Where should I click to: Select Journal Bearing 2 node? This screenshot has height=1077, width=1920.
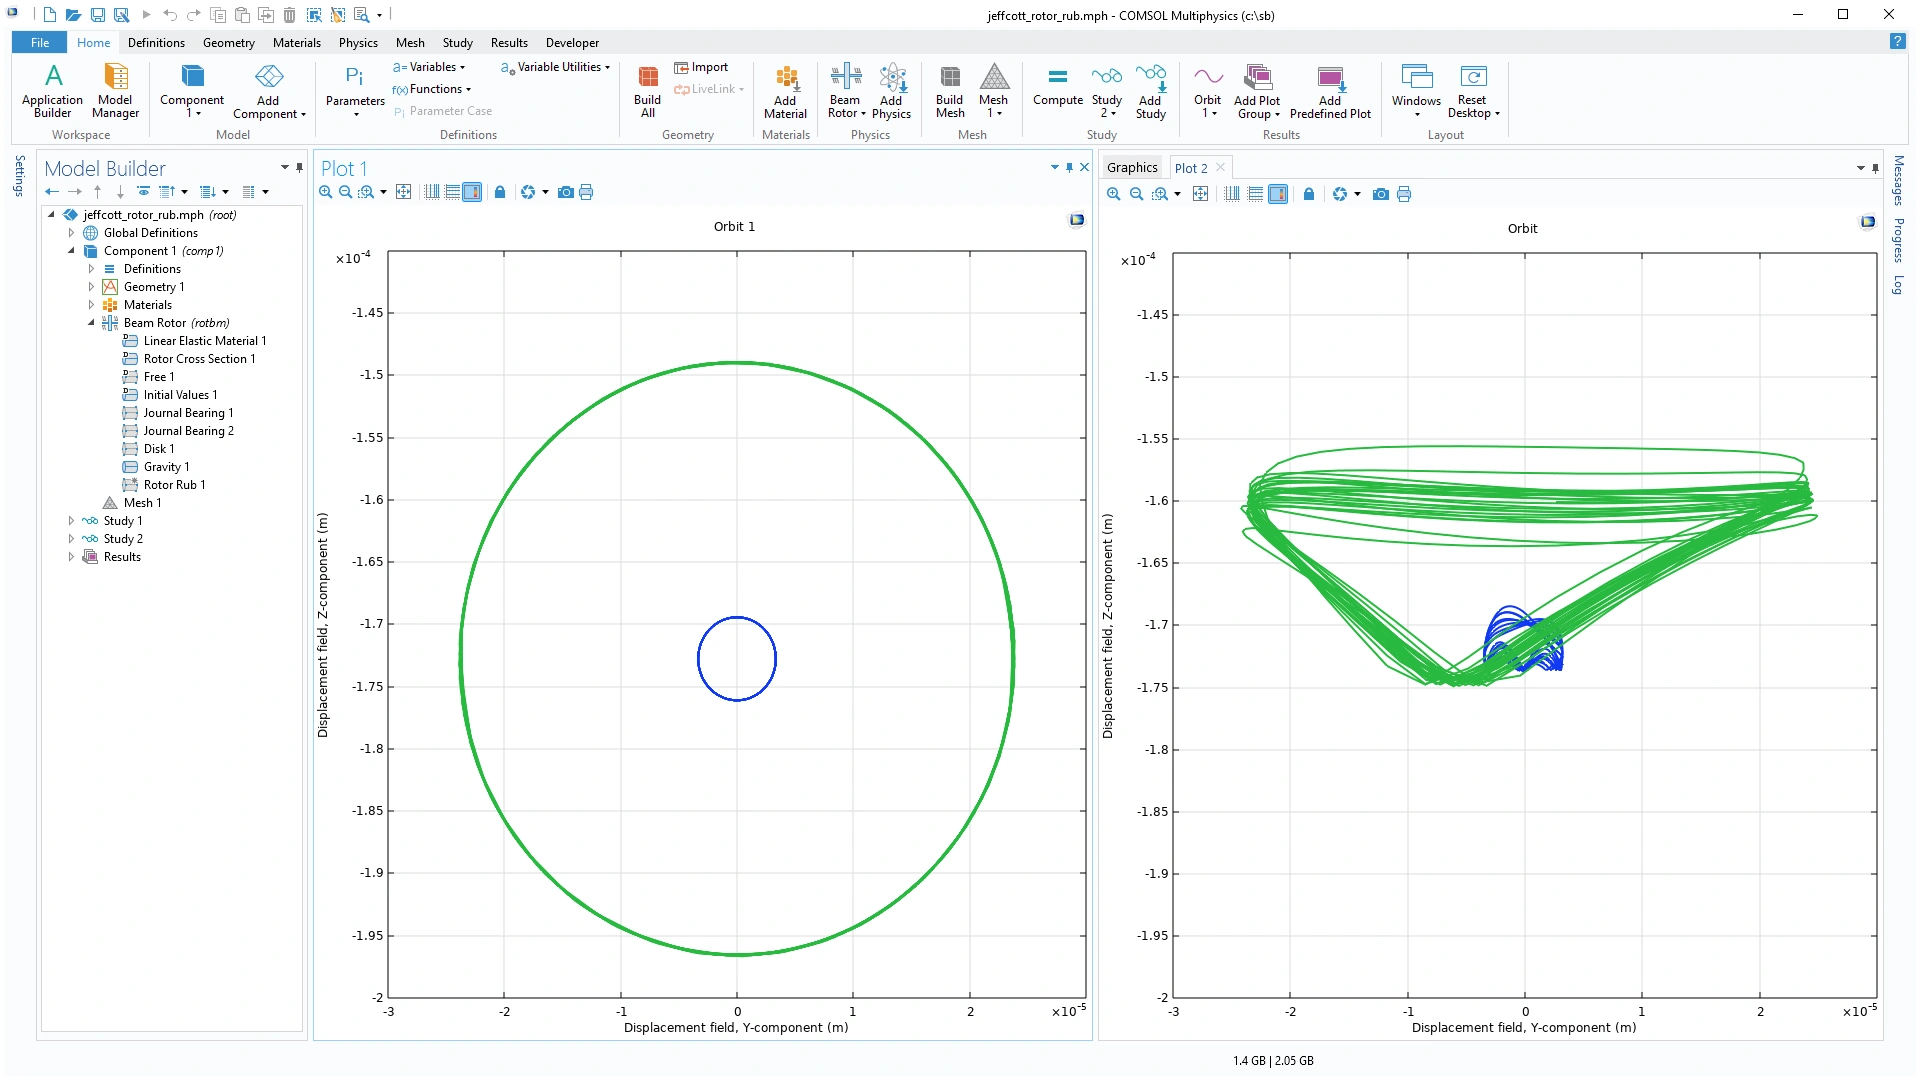tap(188, 431)
